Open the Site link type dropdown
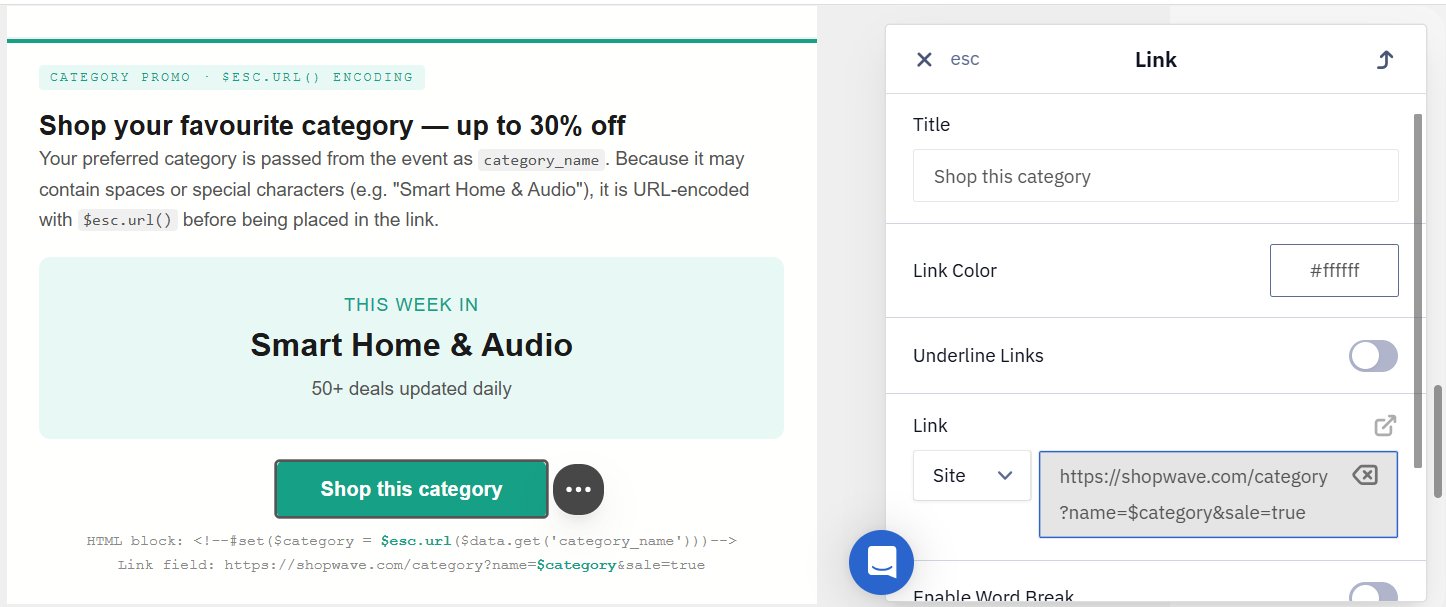This screenshot has width=1446, height=607. coord(972,476)
